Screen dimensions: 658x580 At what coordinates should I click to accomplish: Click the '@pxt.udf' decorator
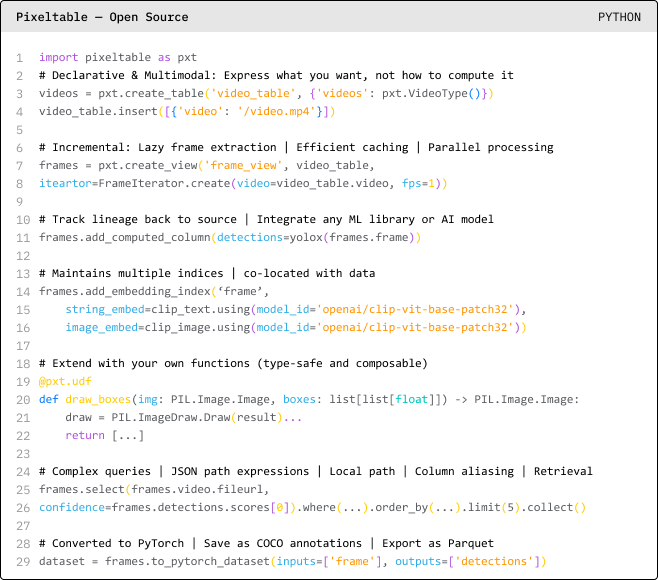[x=65, y=381]
